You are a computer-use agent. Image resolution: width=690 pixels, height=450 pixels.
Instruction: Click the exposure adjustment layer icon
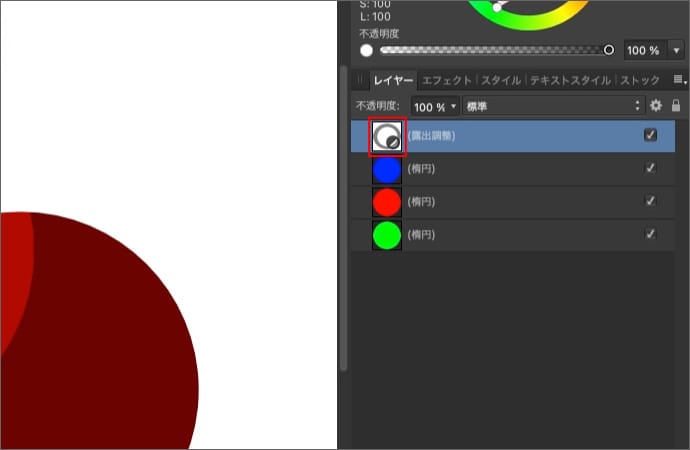pos(386,136)
